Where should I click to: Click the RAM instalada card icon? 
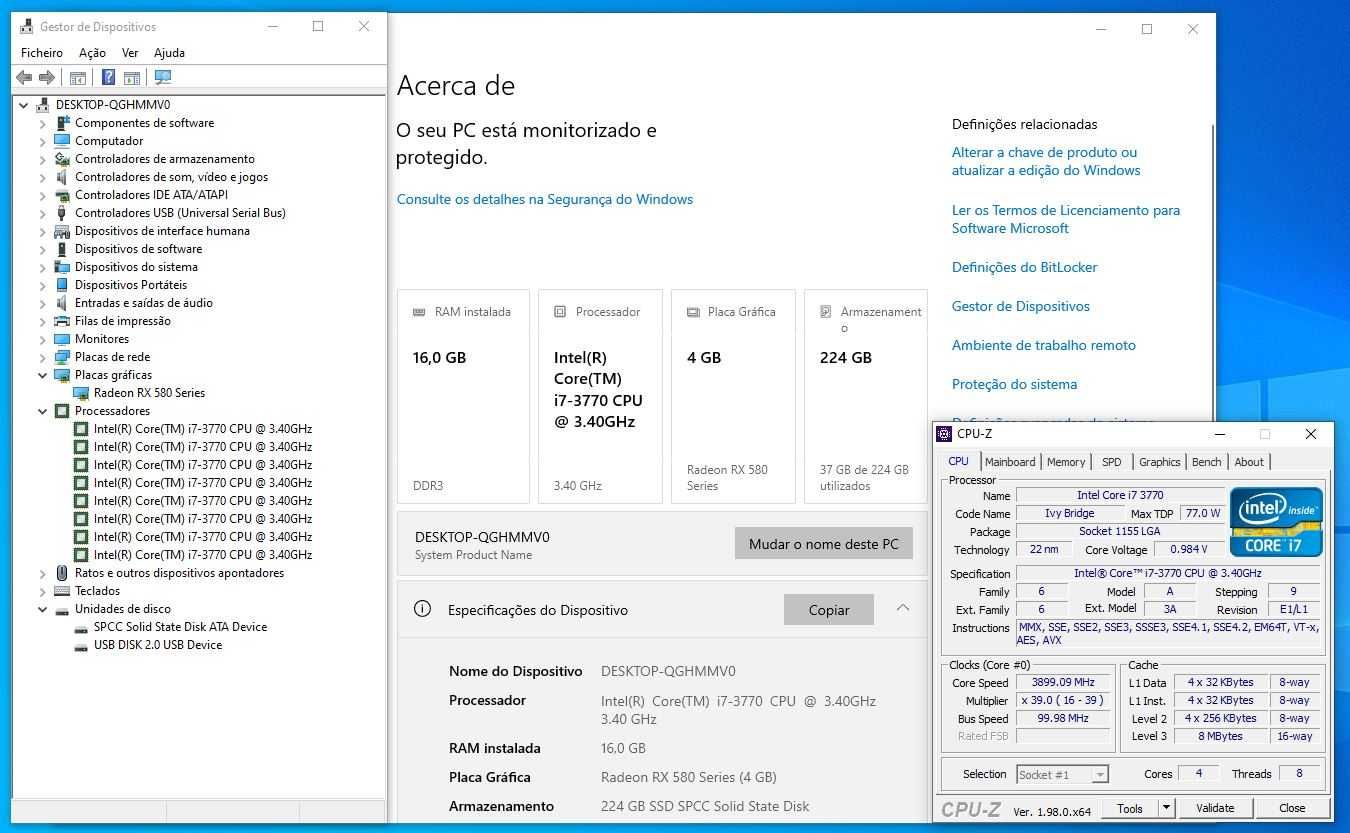(x=419, y=312)
